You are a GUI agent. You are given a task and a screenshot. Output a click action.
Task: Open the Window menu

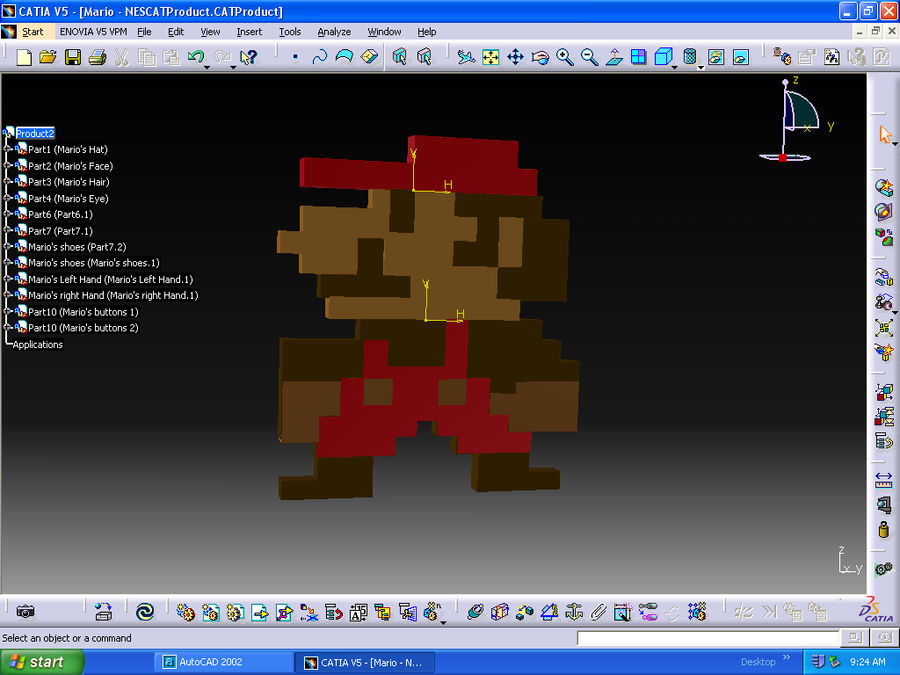click(384, 32)
